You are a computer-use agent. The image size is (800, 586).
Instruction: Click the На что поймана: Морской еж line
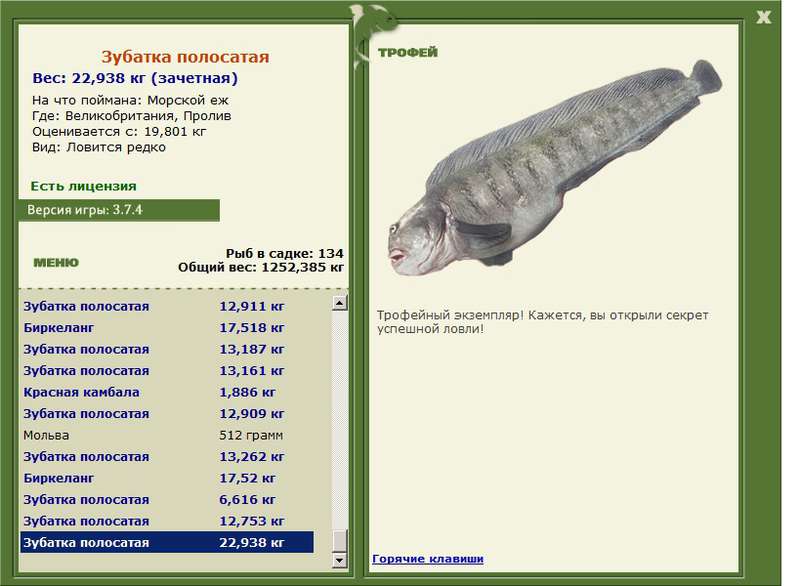click(130, 100)
